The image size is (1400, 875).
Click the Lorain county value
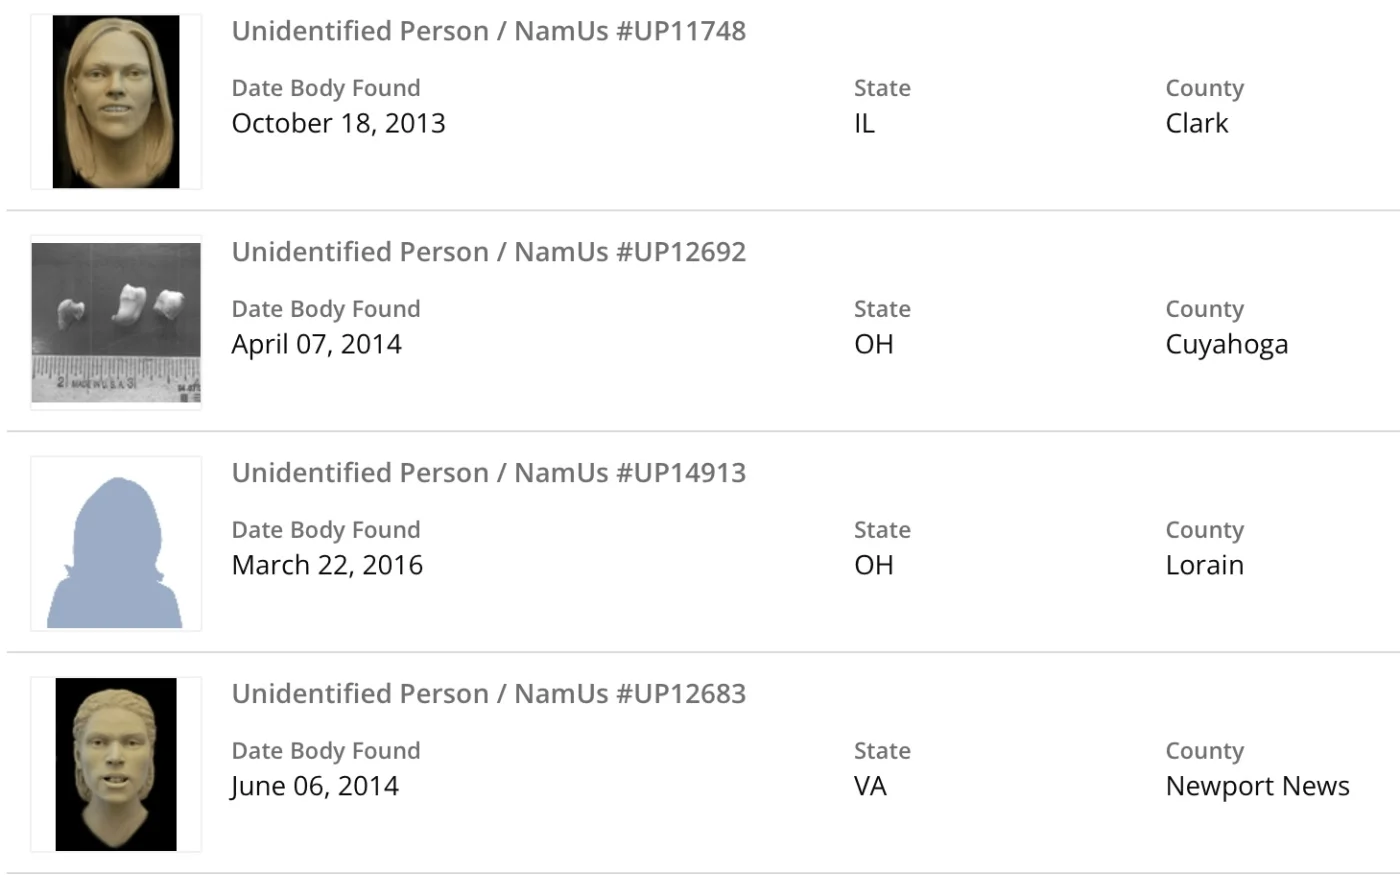pyautogui.click(x=1204, y=566)
